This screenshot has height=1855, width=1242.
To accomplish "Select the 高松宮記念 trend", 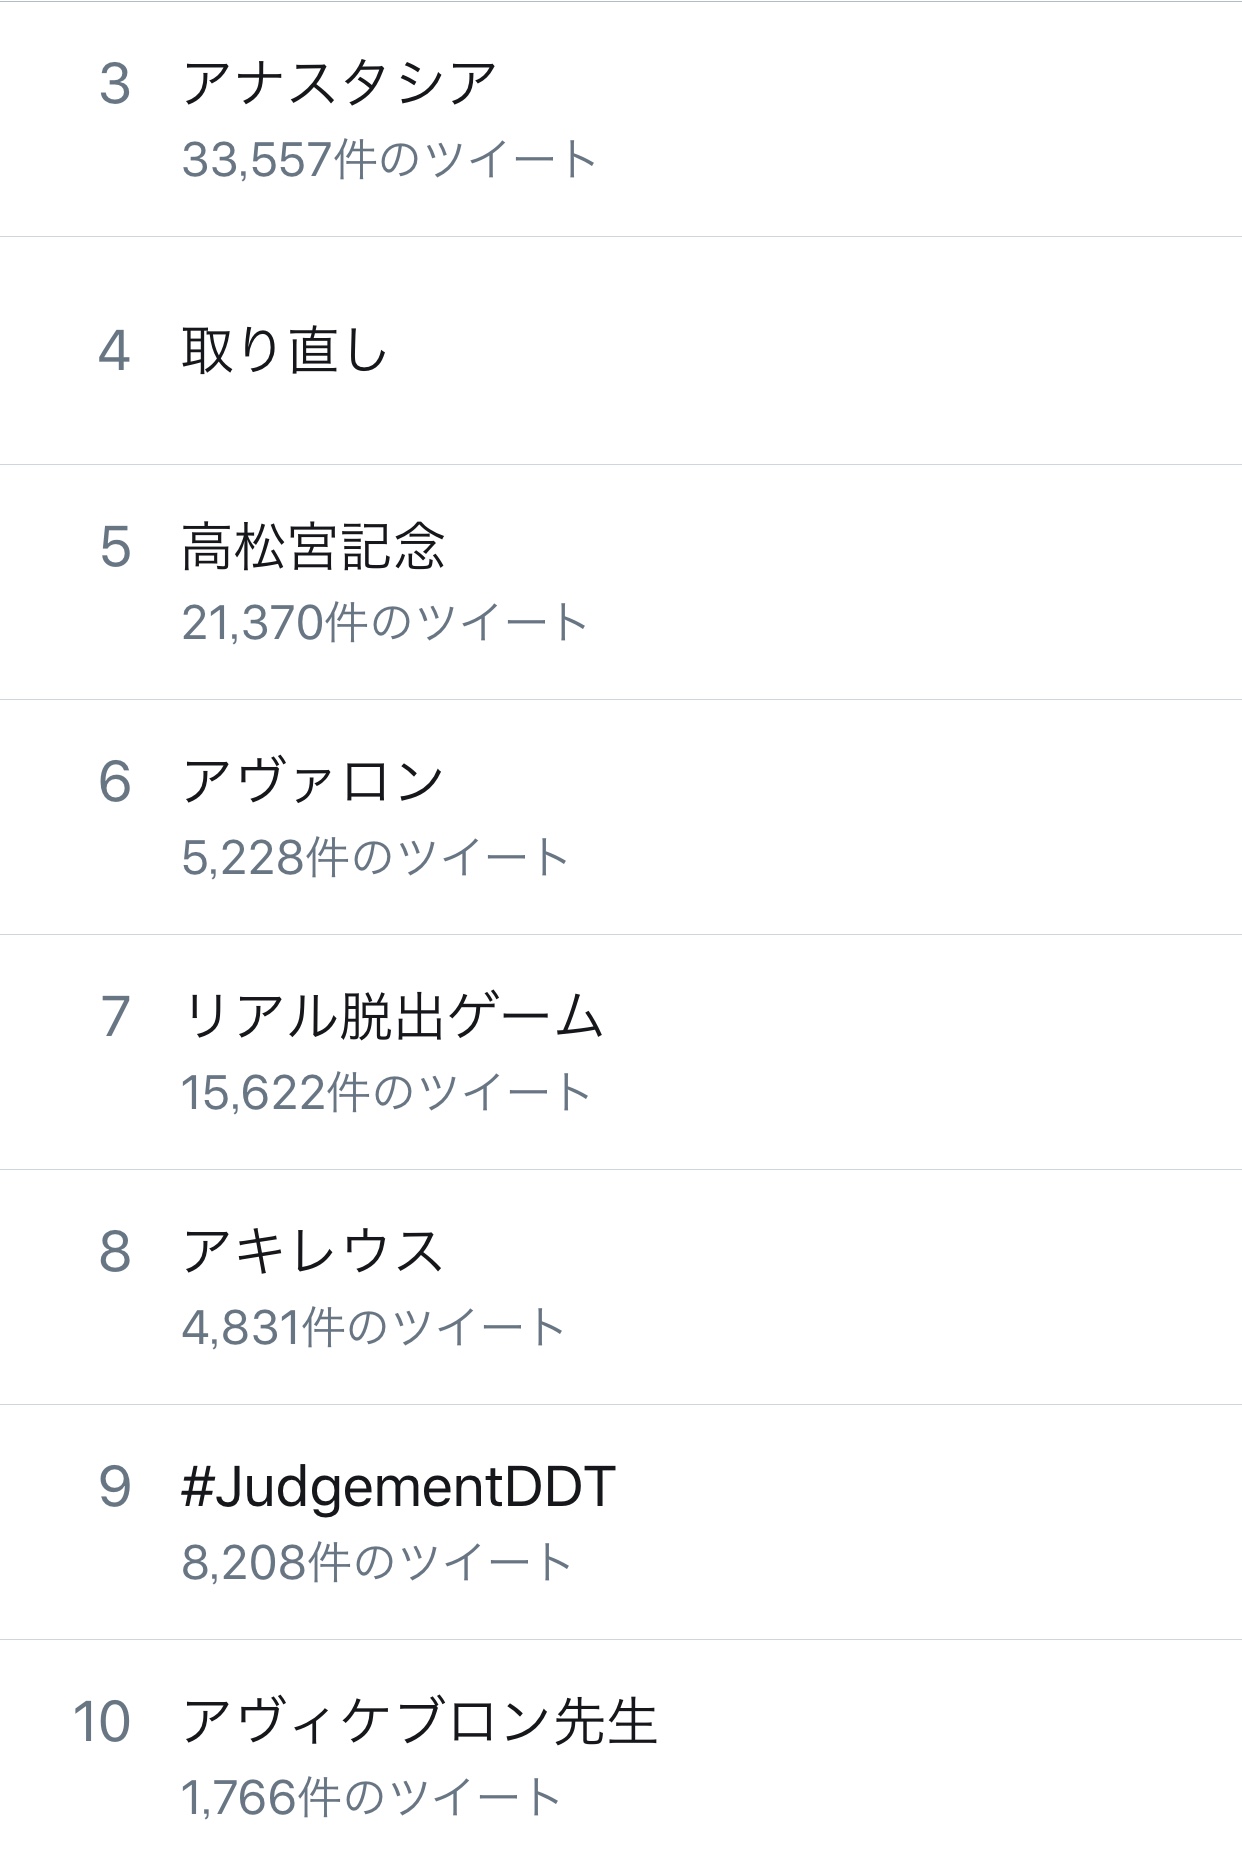I will (x=313, y=547).
